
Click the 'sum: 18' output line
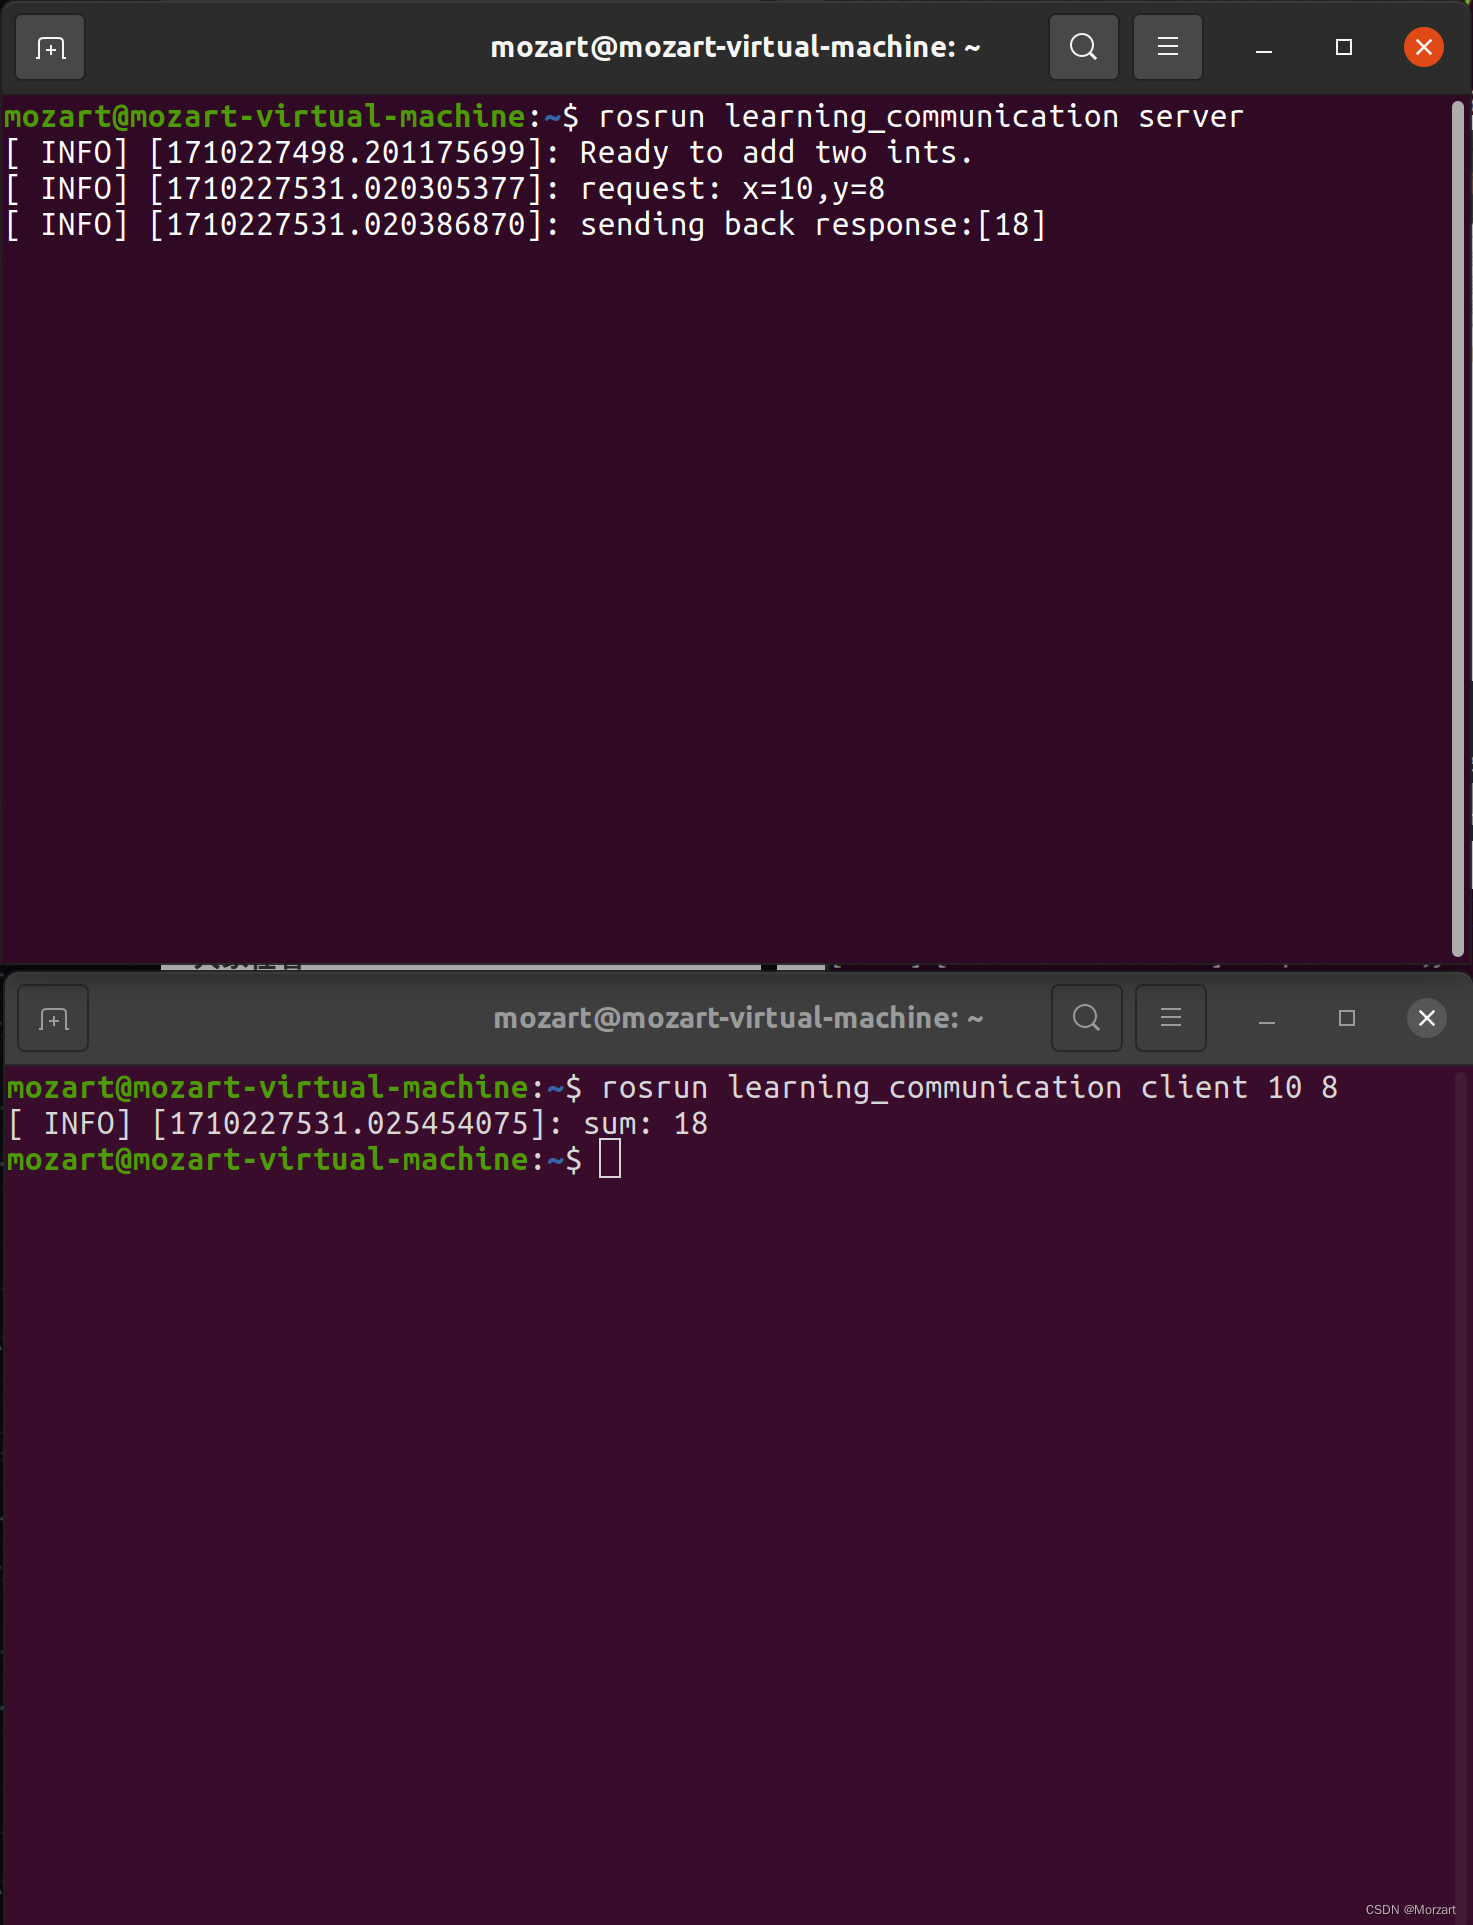pos(358,1124)
